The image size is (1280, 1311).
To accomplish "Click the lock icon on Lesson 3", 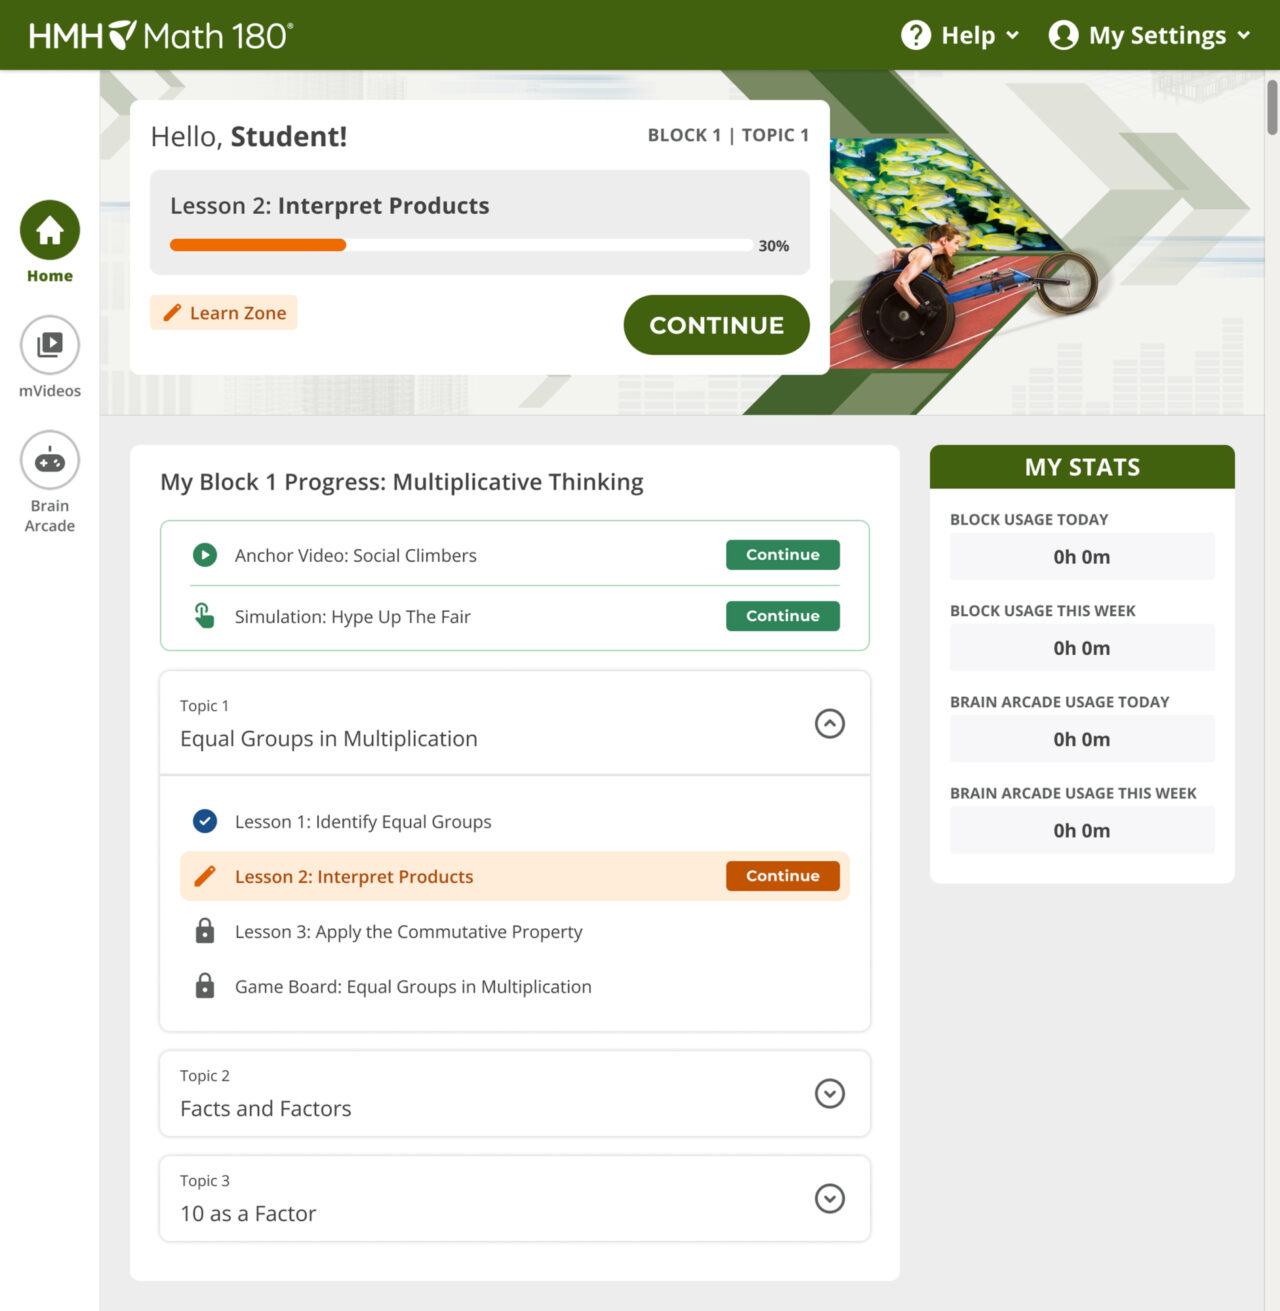I will point(204,930).
